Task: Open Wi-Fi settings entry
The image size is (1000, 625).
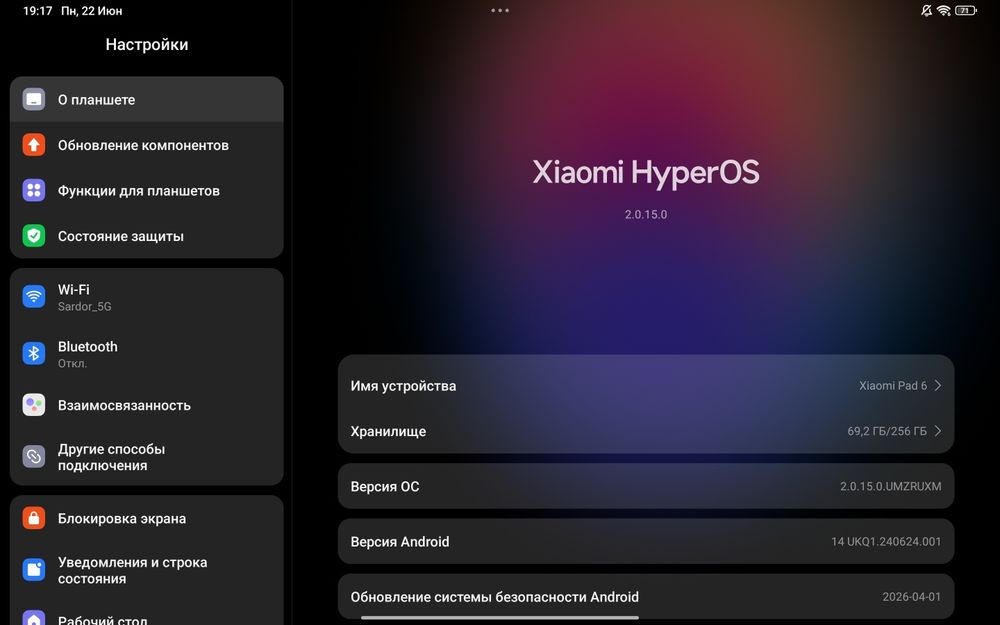Action: pos(147,297)
